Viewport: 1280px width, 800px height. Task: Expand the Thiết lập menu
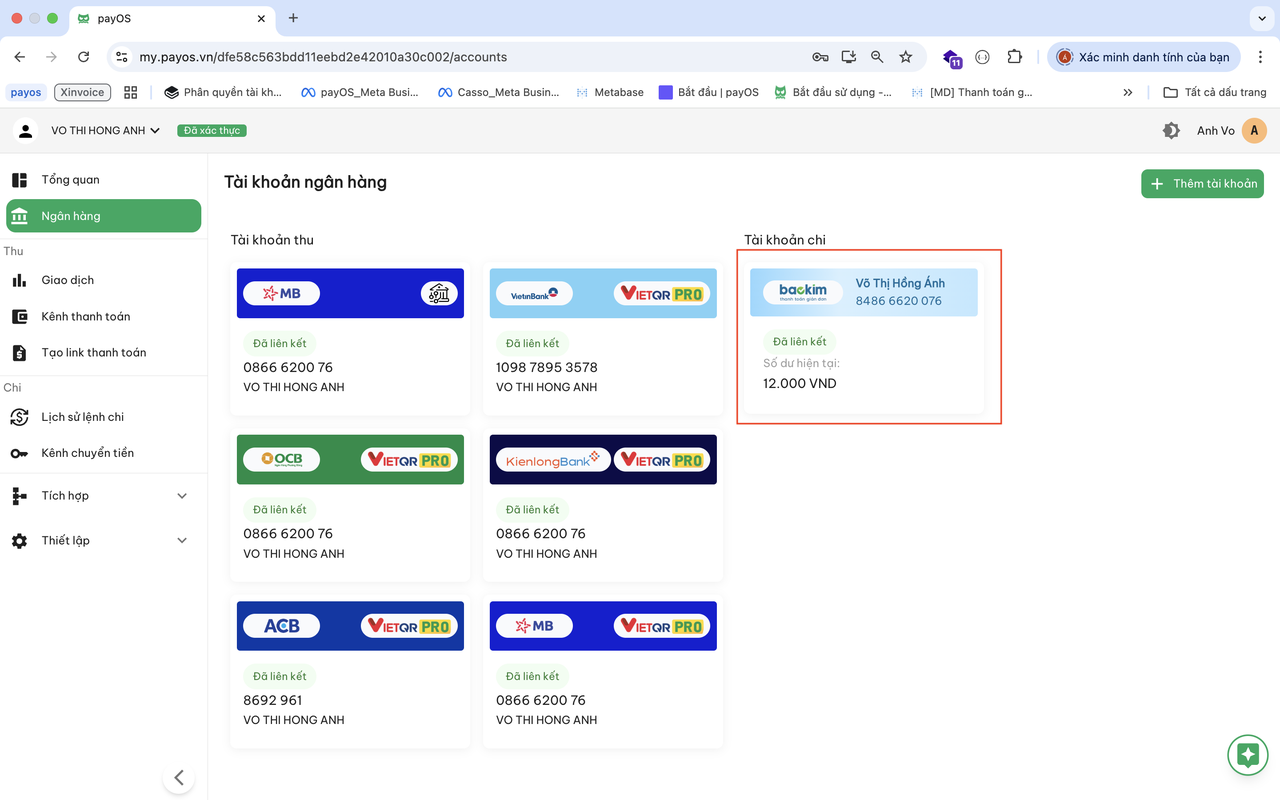coord(181,541)
